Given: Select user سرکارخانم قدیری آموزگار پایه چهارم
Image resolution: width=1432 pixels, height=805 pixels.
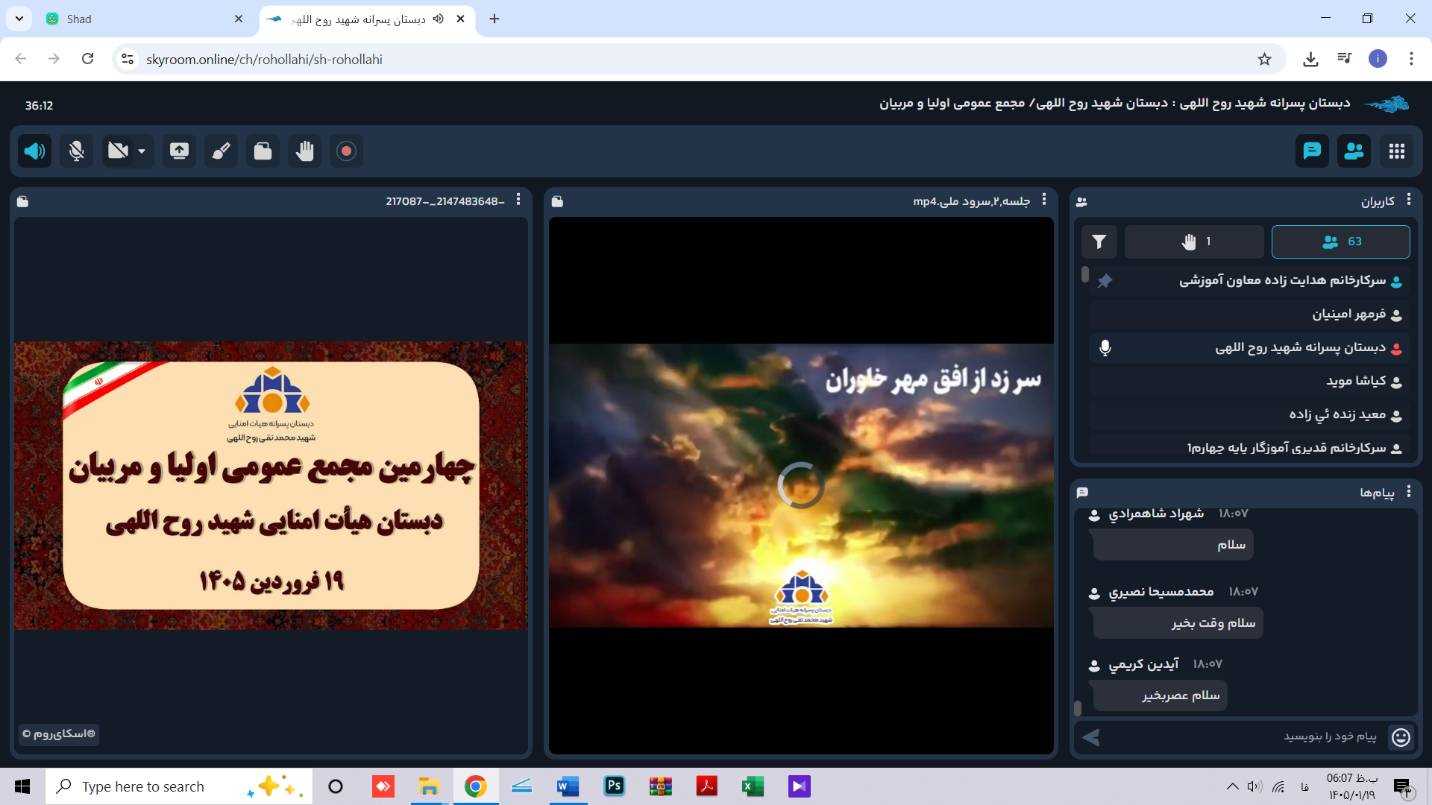Looking at the screenshot, I should pos(1248,446).
